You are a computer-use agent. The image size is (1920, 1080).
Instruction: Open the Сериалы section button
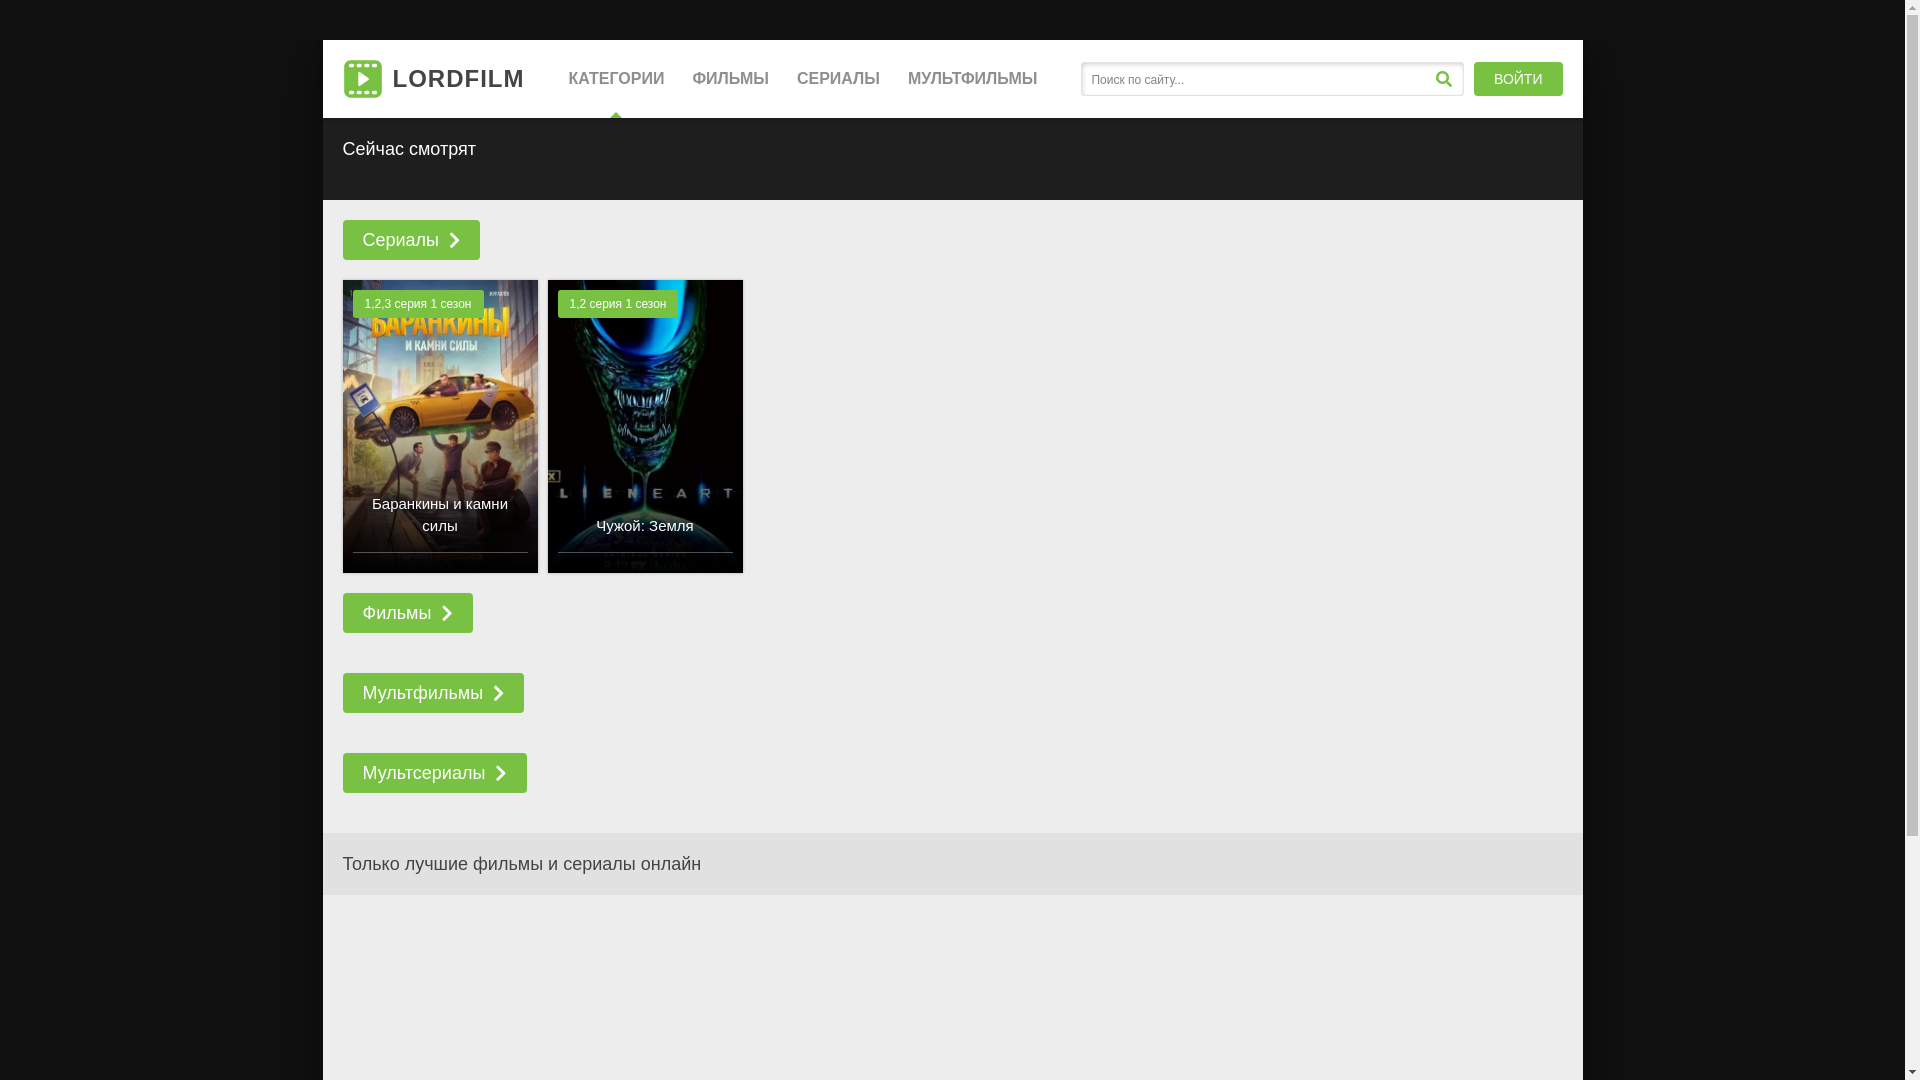point(411,240)
